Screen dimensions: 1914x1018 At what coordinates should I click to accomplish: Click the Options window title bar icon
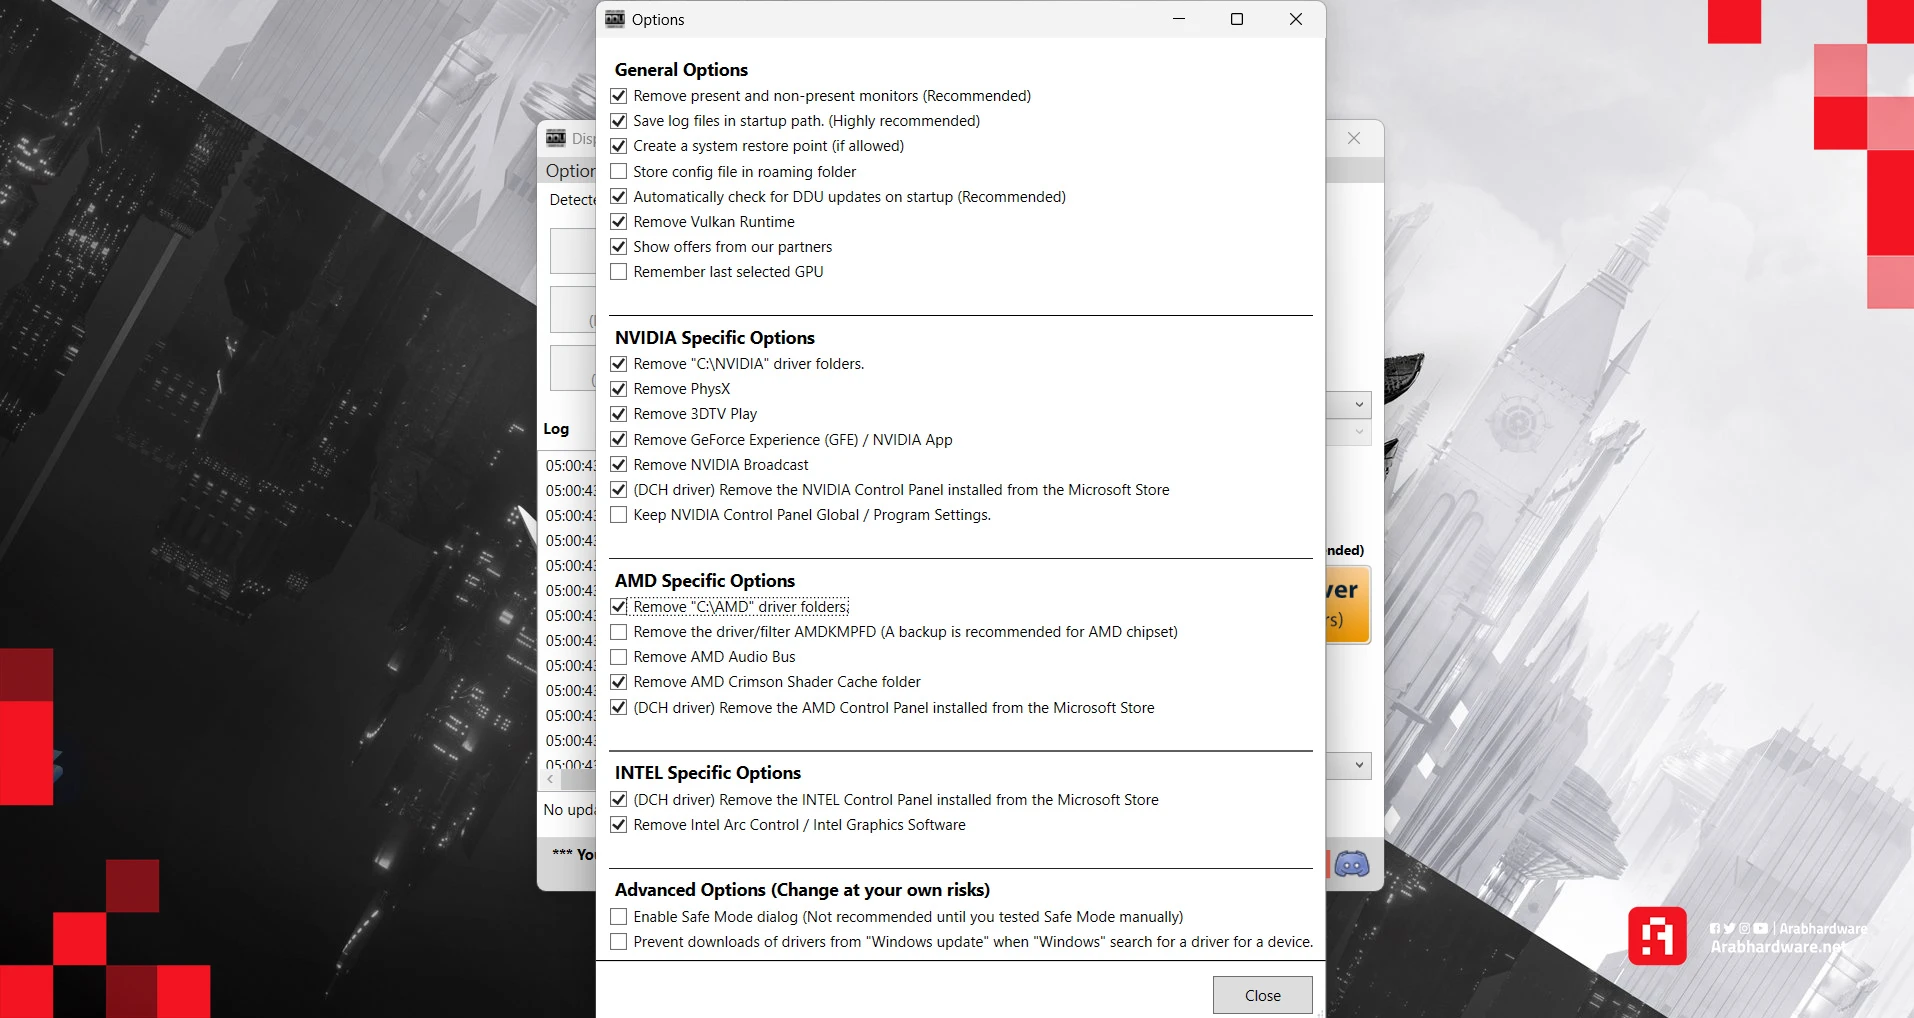point(615,19)
